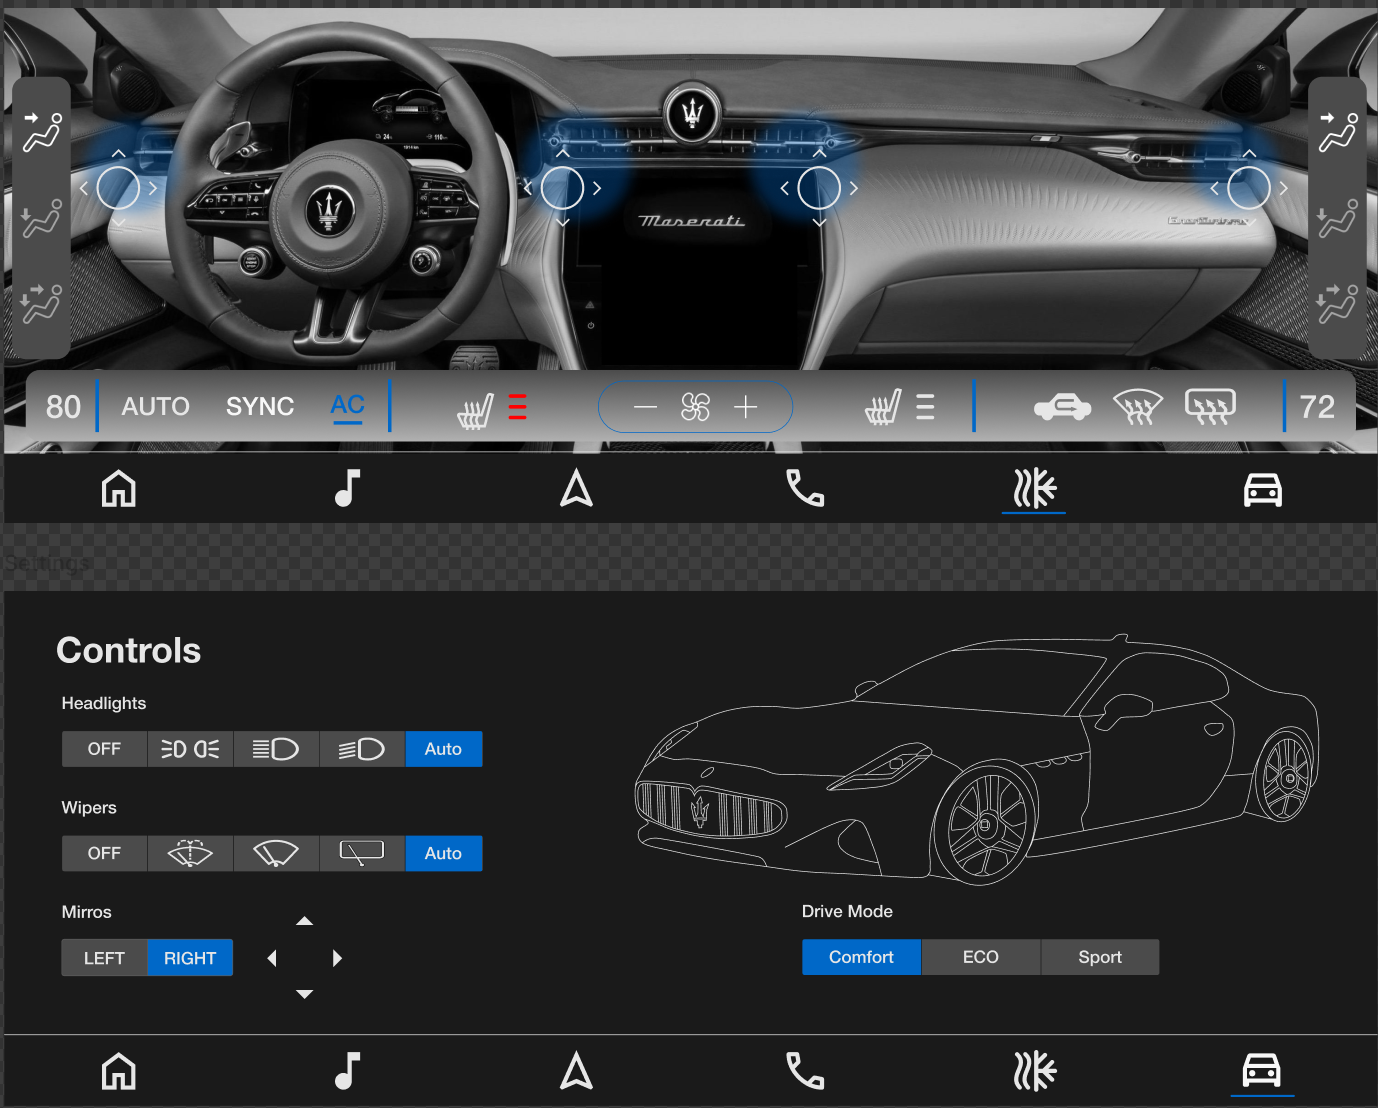Click the mirror adjustment up arrow
The height and width of the screenshot is (1108, 1378).
tap(304, 921)
